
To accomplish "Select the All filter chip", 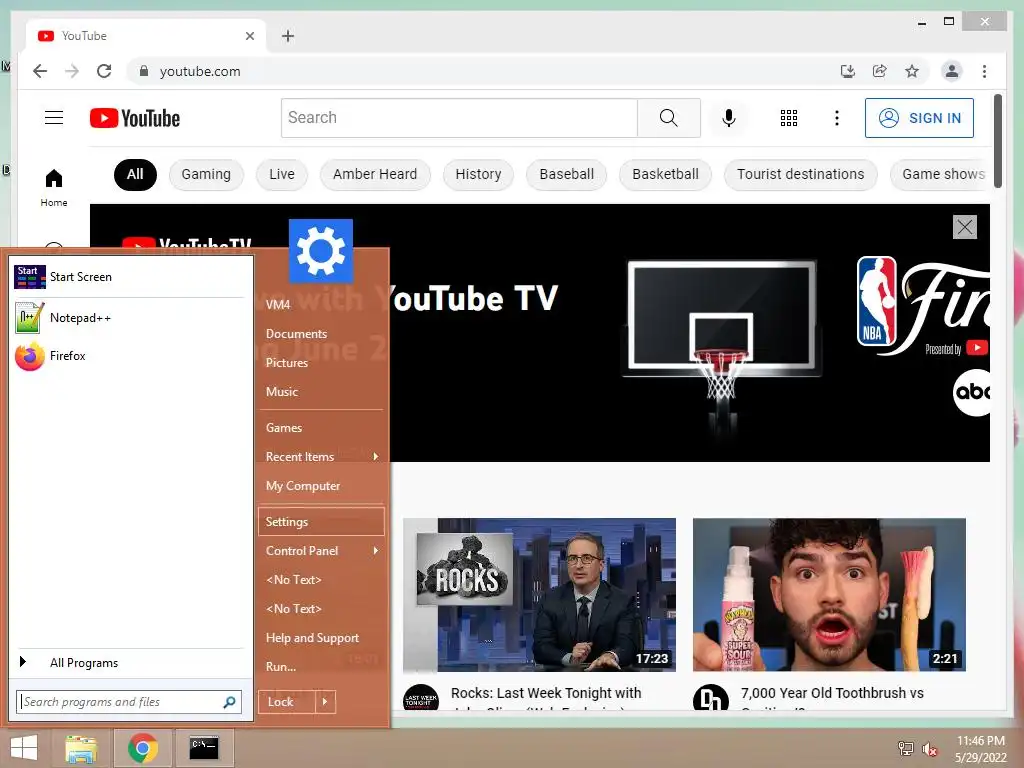I will point(135,174).
